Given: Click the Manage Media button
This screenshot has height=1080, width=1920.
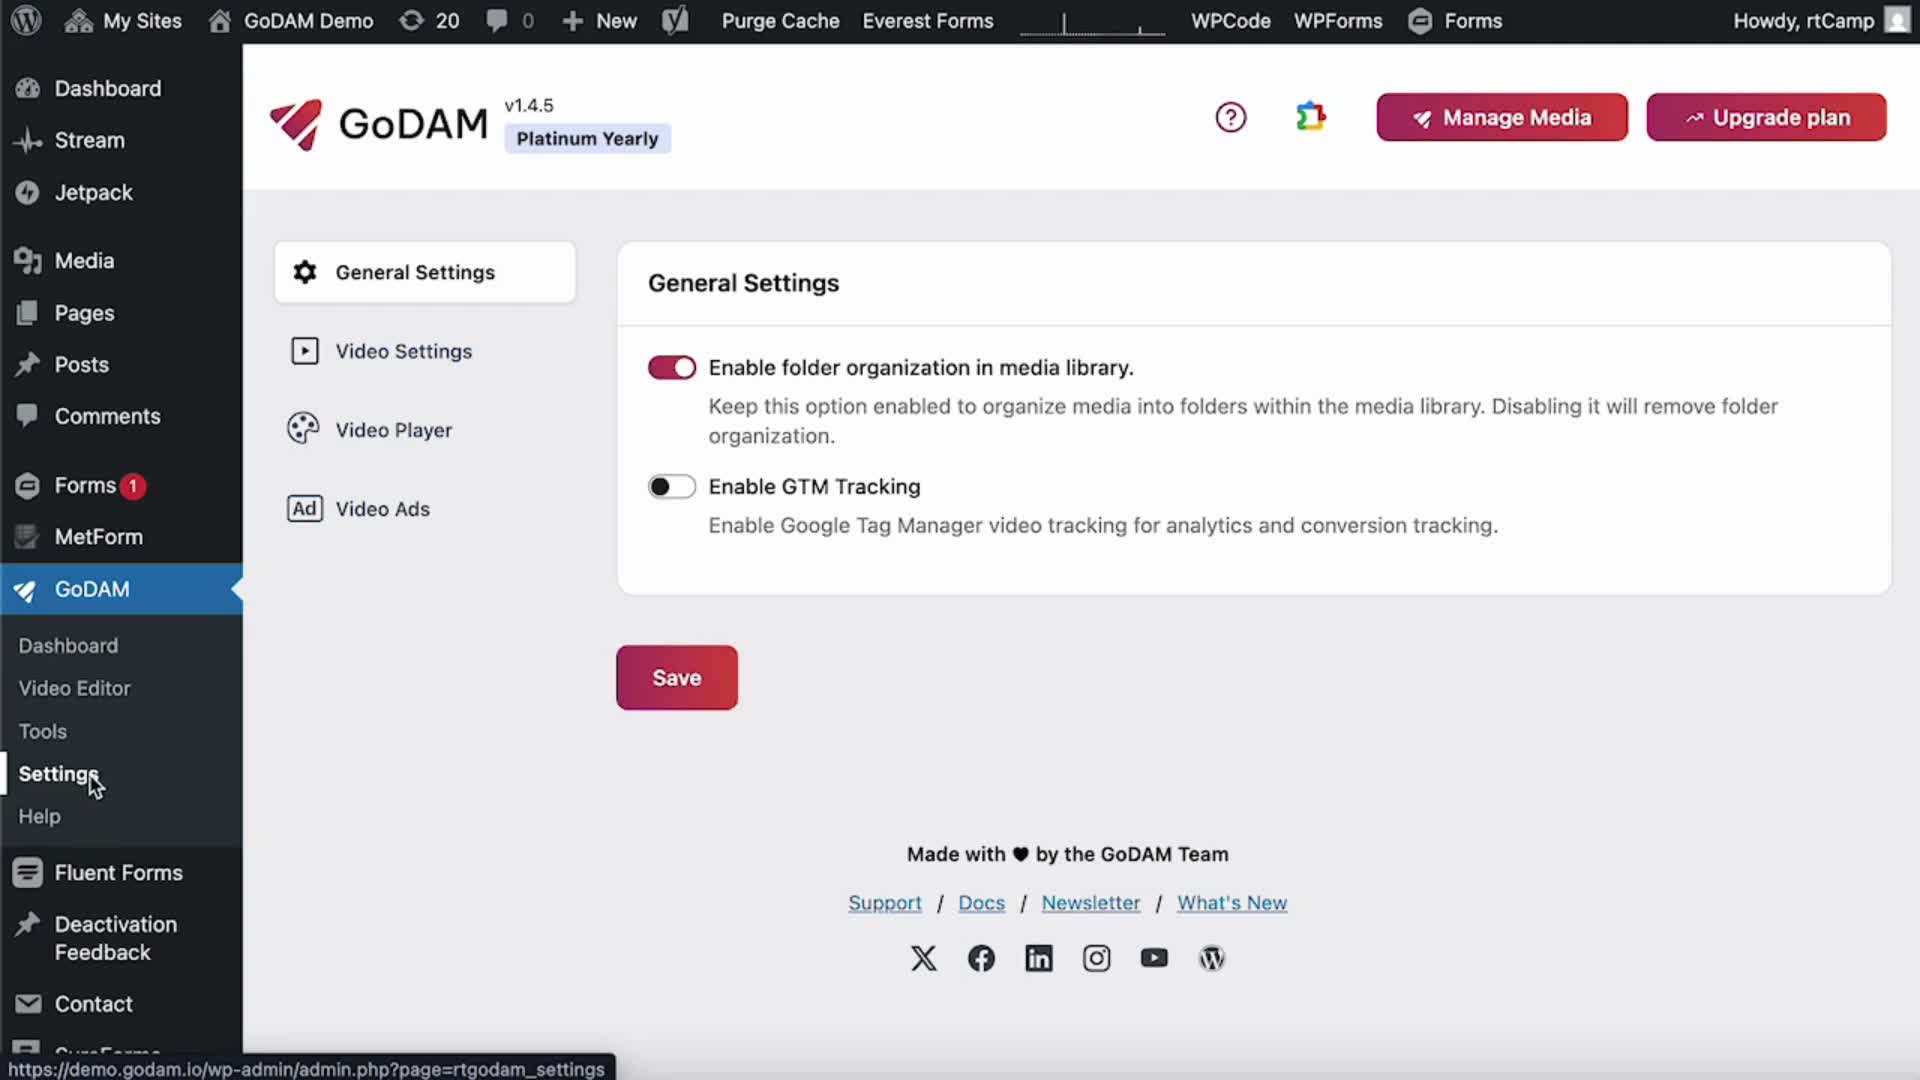Looking at the screenshot, I should (x=1501, y=117).
